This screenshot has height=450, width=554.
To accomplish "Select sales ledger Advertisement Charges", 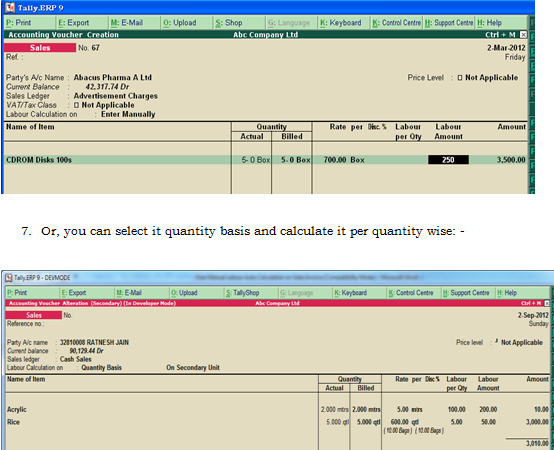I will (x=116, y=96).
